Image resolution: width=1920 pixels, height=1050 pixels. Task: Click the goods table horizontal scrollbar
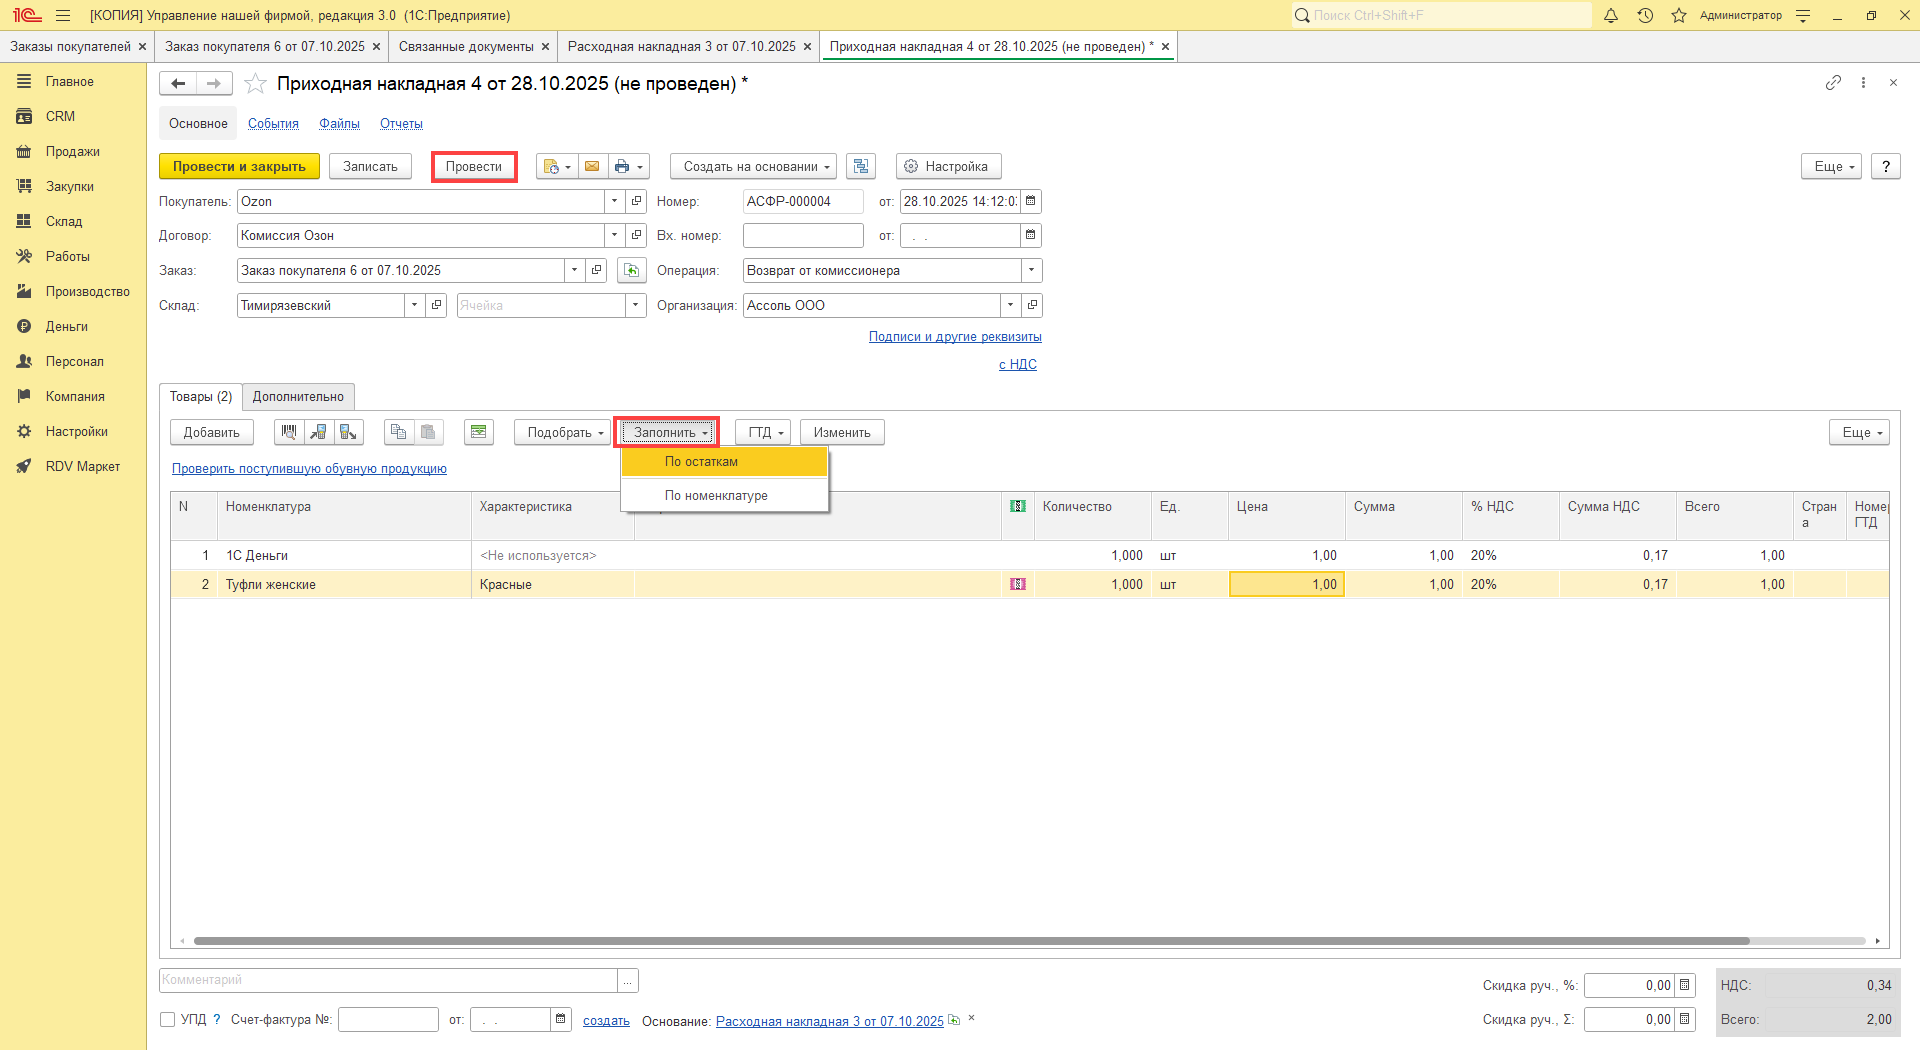[x=971, y=941]
